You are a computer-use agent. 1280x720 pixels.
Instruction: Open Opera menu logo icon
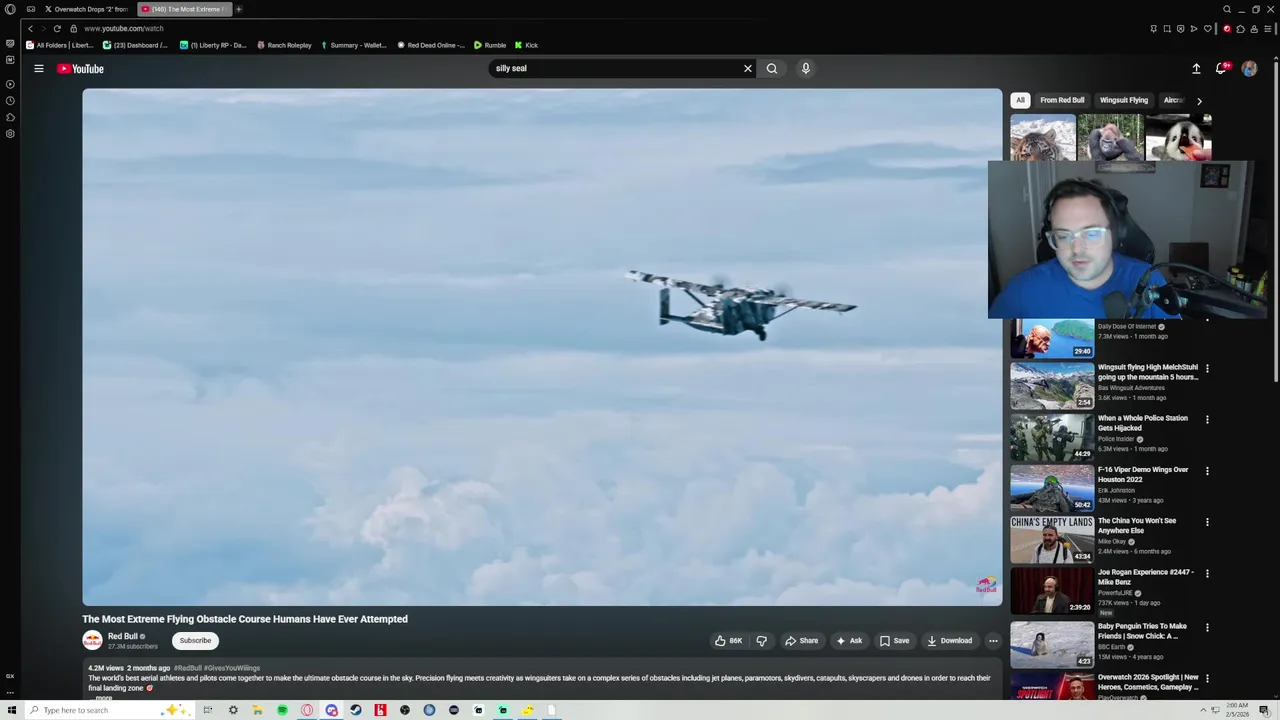coord(10,9)
